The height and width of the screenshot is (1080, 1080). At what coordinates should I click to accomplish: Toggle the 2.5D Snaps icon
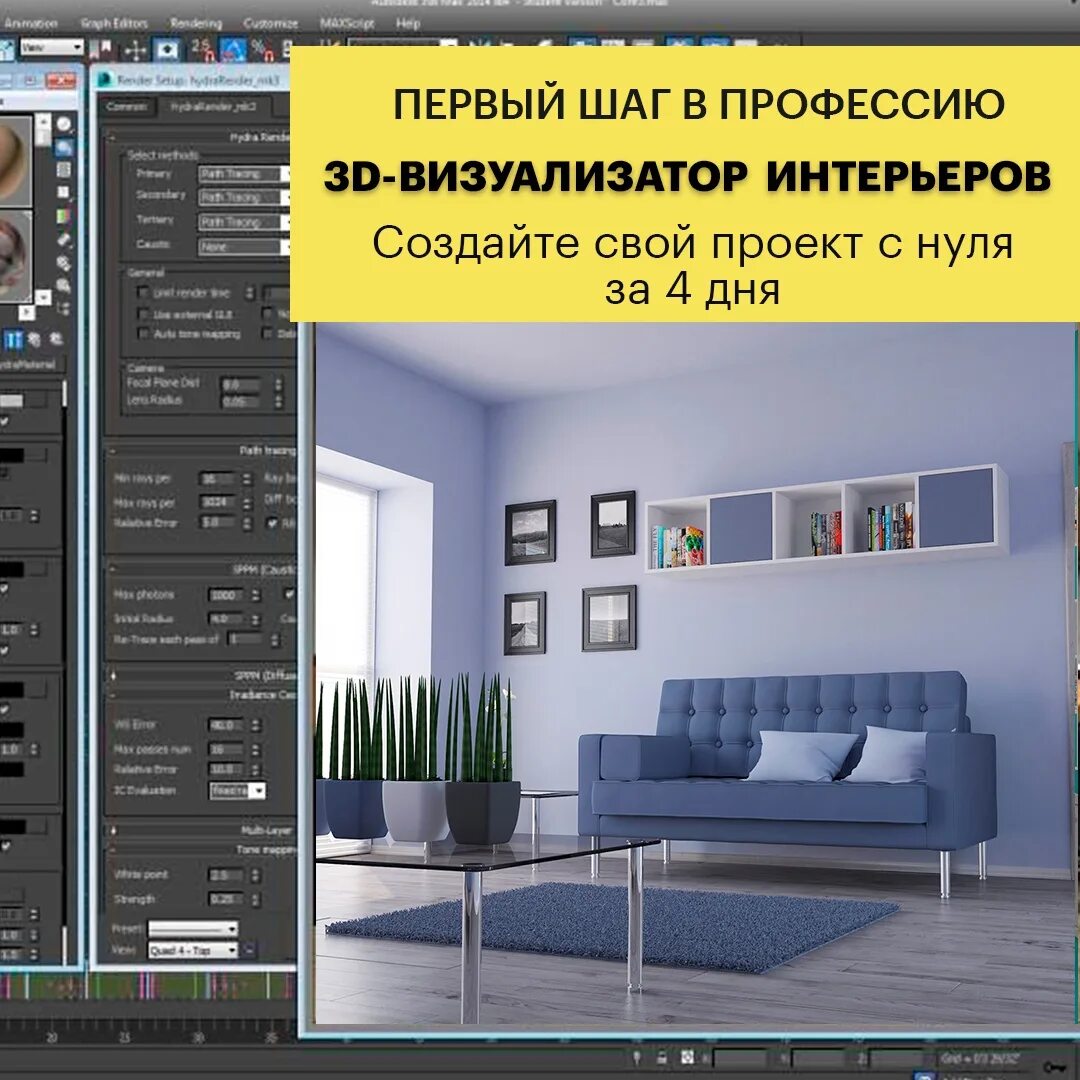pos(203,49)
